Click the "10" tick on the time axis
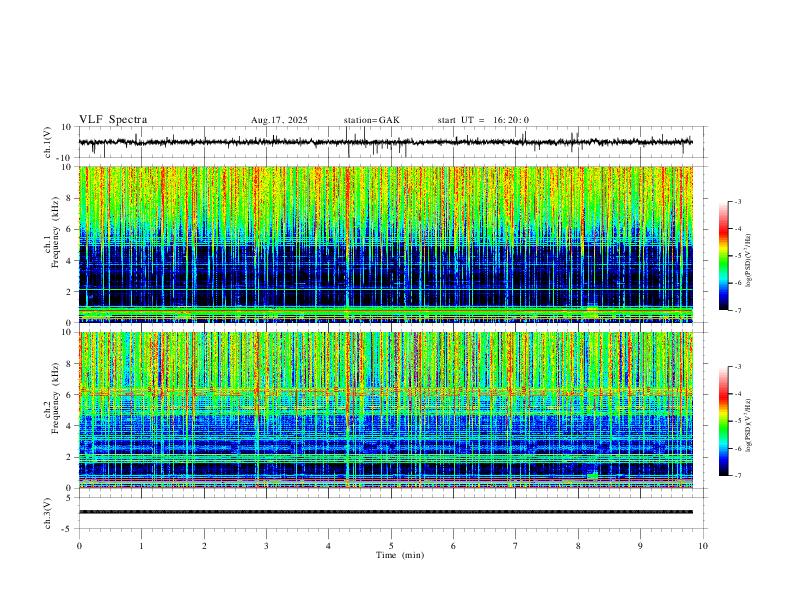The height and width of the screenshot is (612, 792). tap(703, 546)
